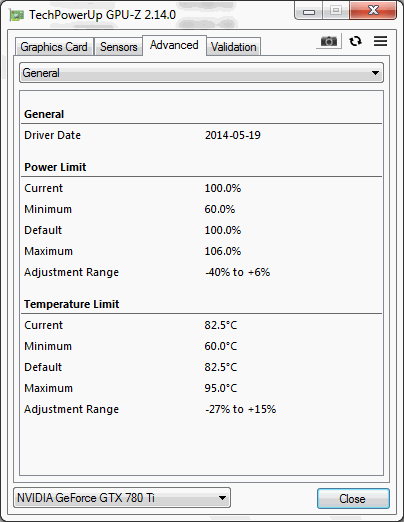Click the Power Limit section heading
This screenshot has width=404, height=522.
[x=55, y=167]
